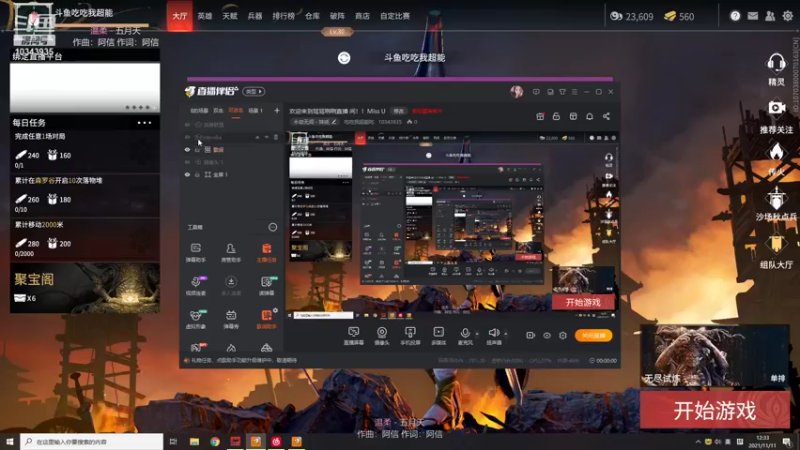Open the 聚宝阁 banner
Viewport: 800px width, 450px height.
tap(85, 288)
